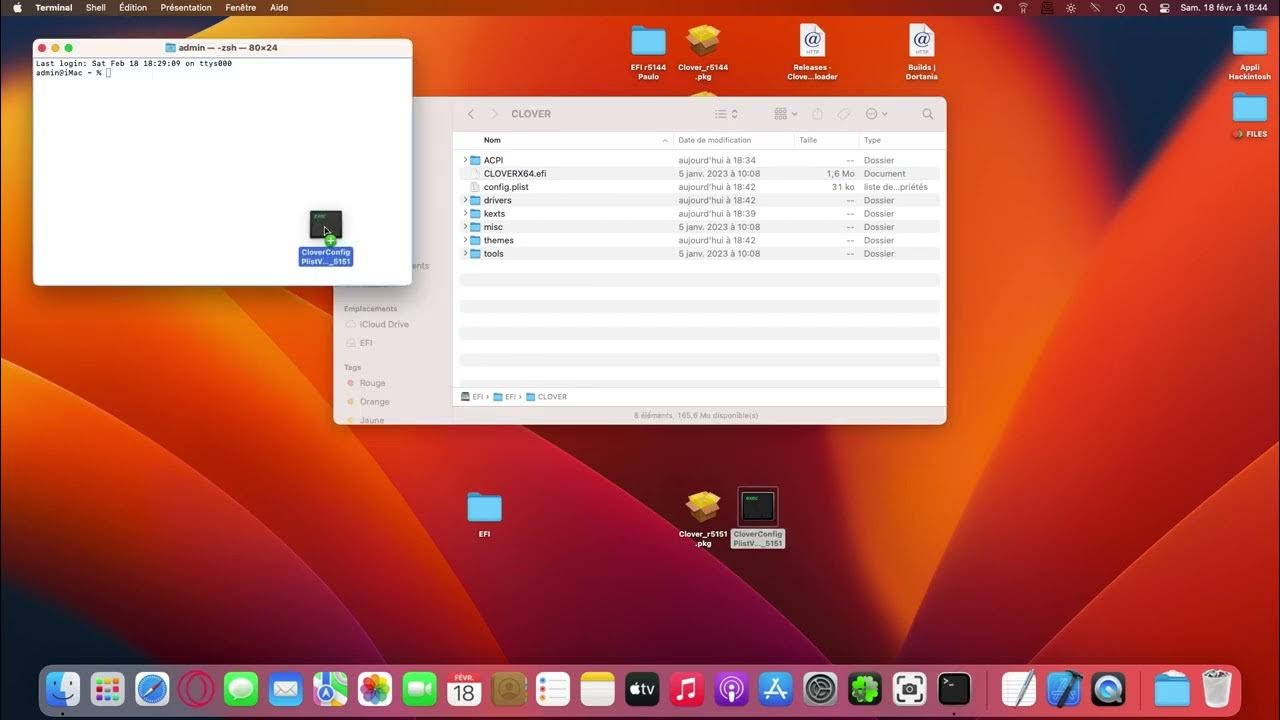Viewport: 1280px width, 720px height.
Task: Launch Music from the Dock
Action: pyautogui.click(x=686, y=688)
